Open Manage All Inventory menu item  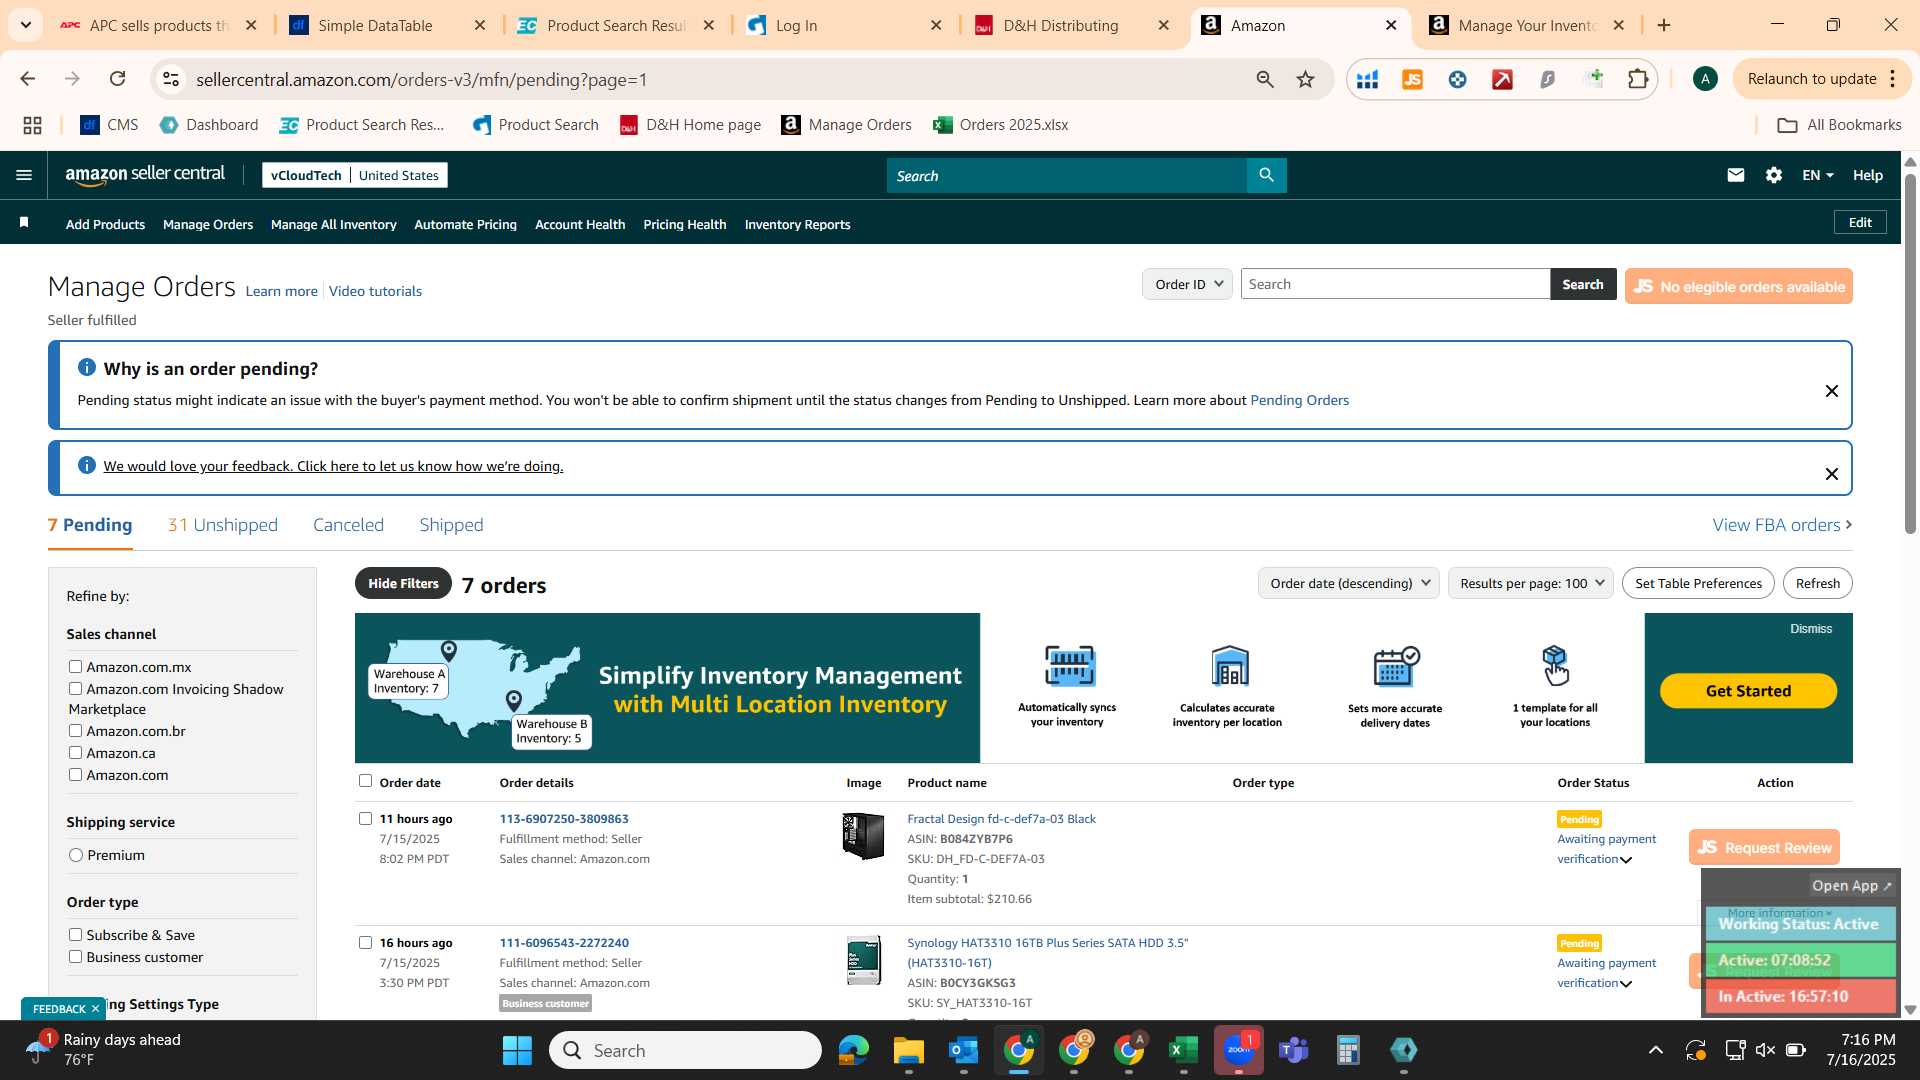333,224
